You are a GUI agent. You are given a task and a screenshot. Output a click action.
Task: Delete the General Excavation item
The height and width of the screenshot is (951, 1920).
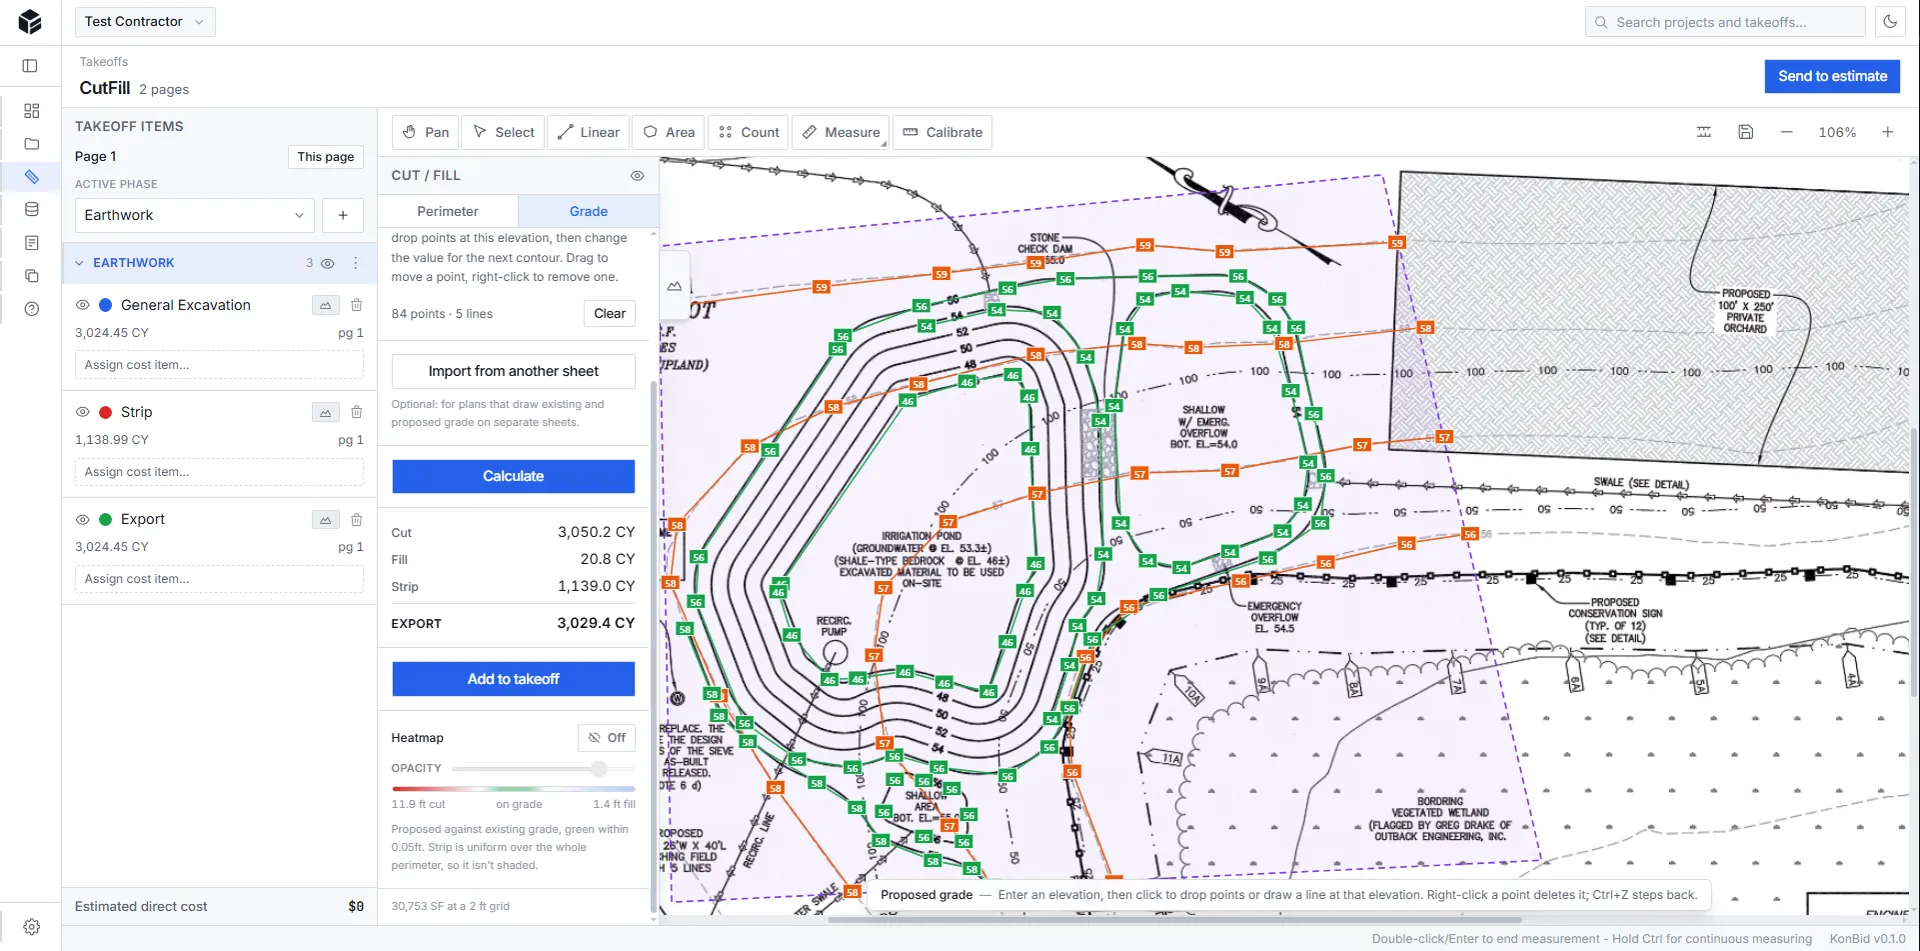point(356,305)
